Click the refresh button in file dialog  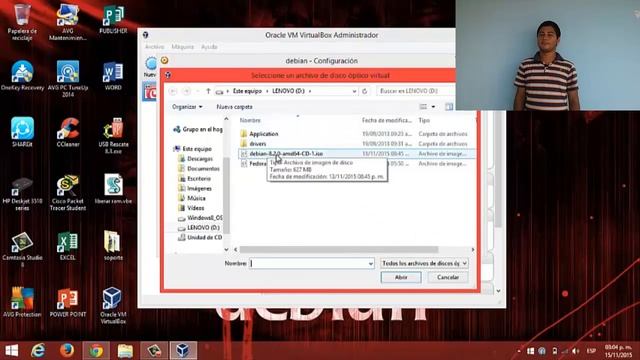pyautogui.click(x=364, y=91)
